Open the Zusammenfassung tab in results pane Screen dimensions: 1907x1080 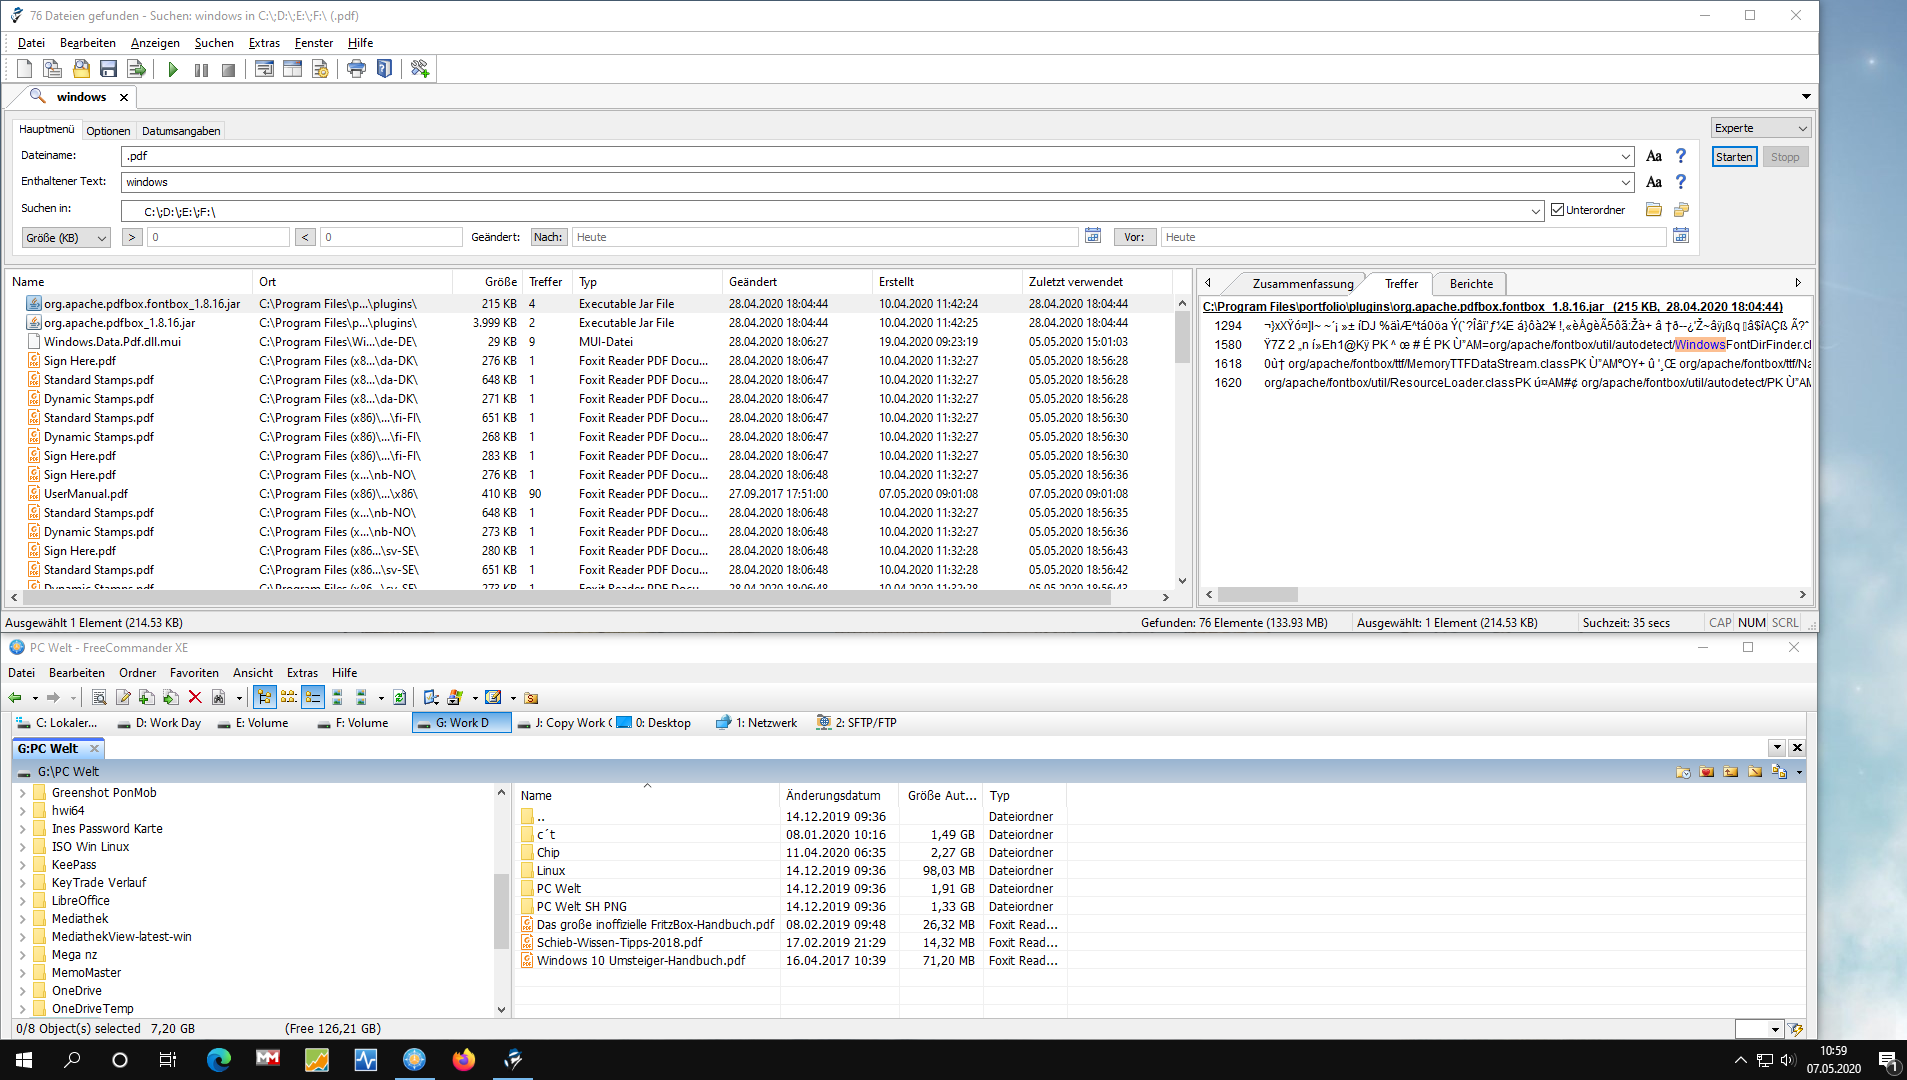tap(1302, 284)
